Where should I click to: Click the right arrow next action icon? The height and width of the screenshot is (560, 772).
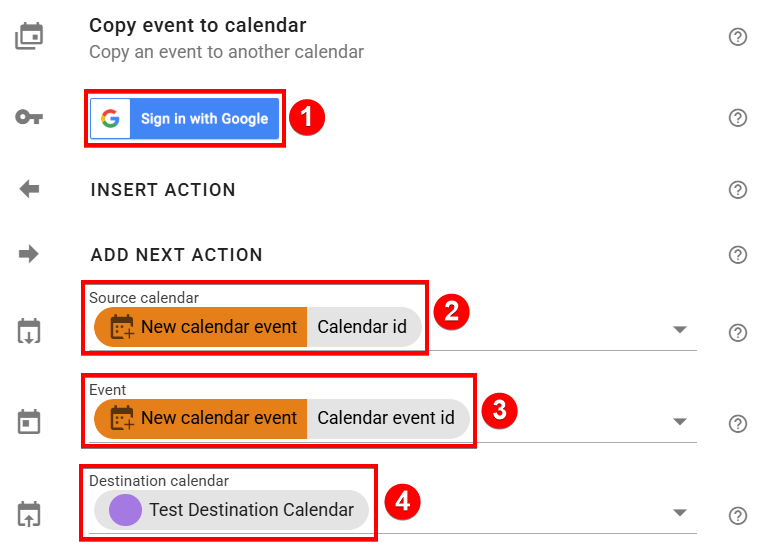click(29, 254)
